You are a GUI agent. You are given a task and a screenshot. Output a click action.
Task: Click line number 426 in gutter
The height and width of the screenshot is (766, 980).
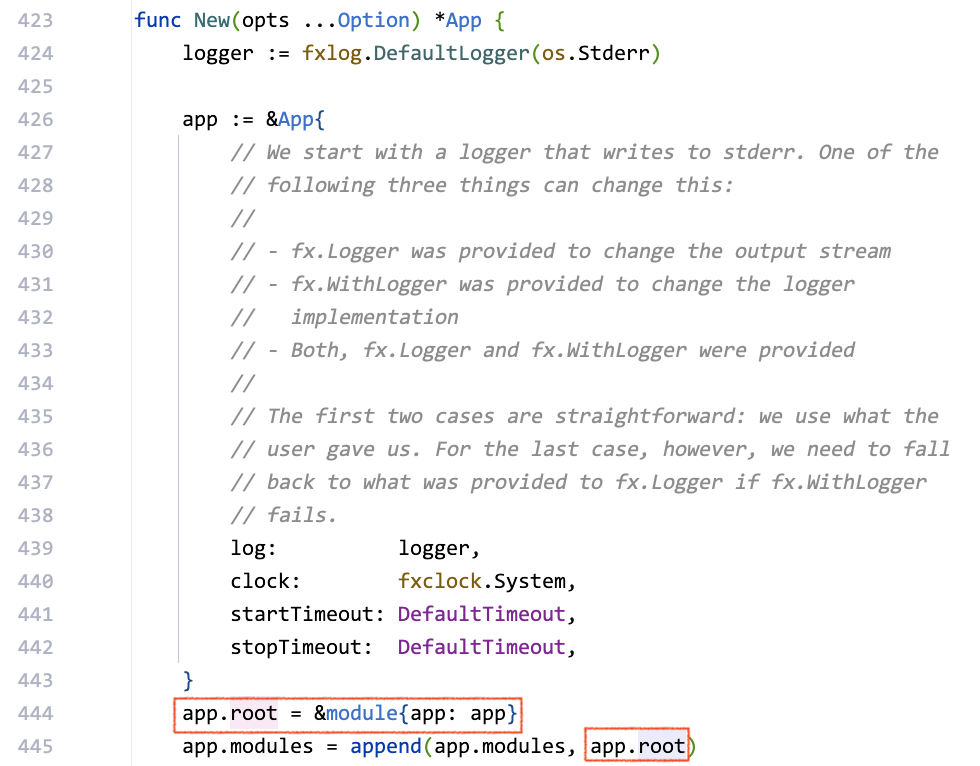35,119
